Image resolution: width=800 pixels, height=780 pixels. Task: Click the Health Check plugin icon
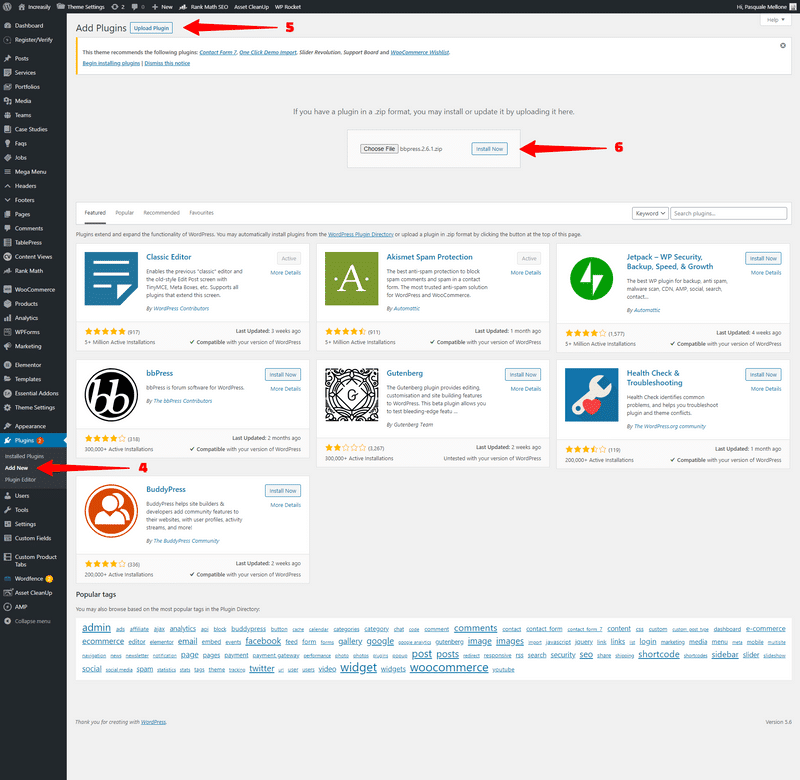pos(591,395)
